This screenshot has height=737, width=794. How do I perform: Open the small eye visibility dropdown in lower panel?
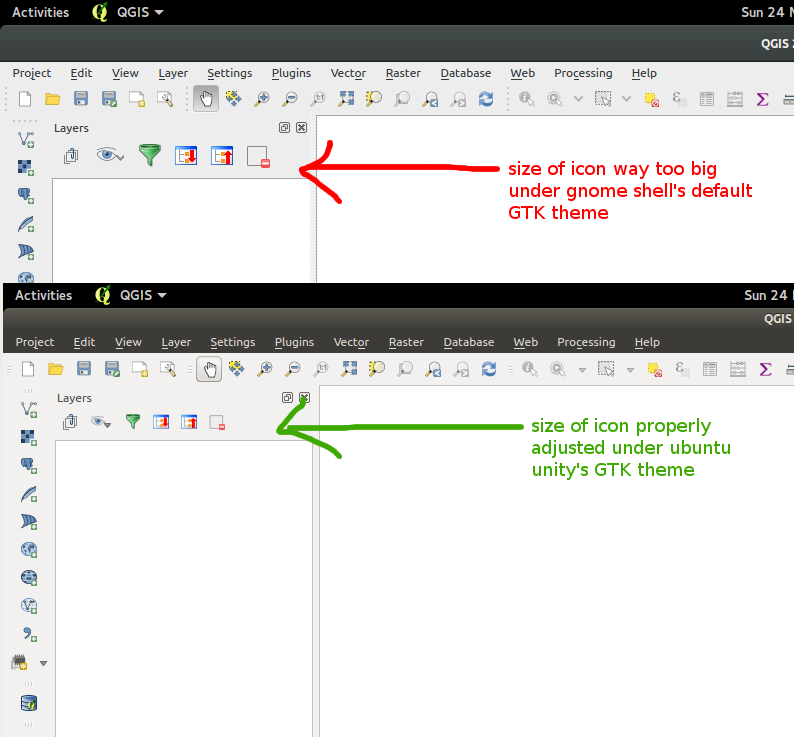pyautogui.click(x=102, y=422)
